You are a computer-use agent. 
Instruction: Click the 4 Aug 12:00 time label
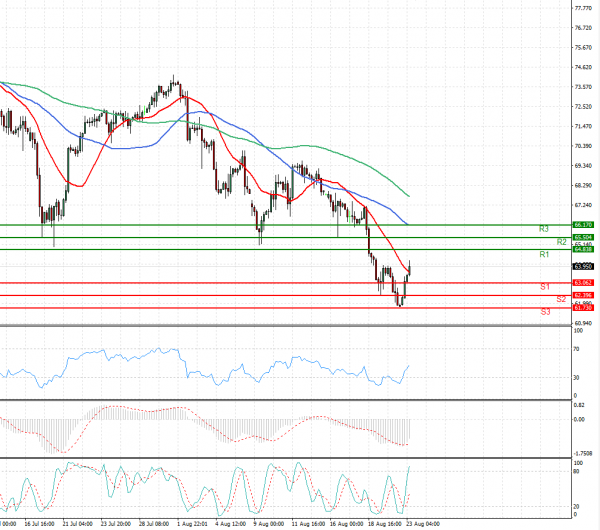(x=230, y=523)
